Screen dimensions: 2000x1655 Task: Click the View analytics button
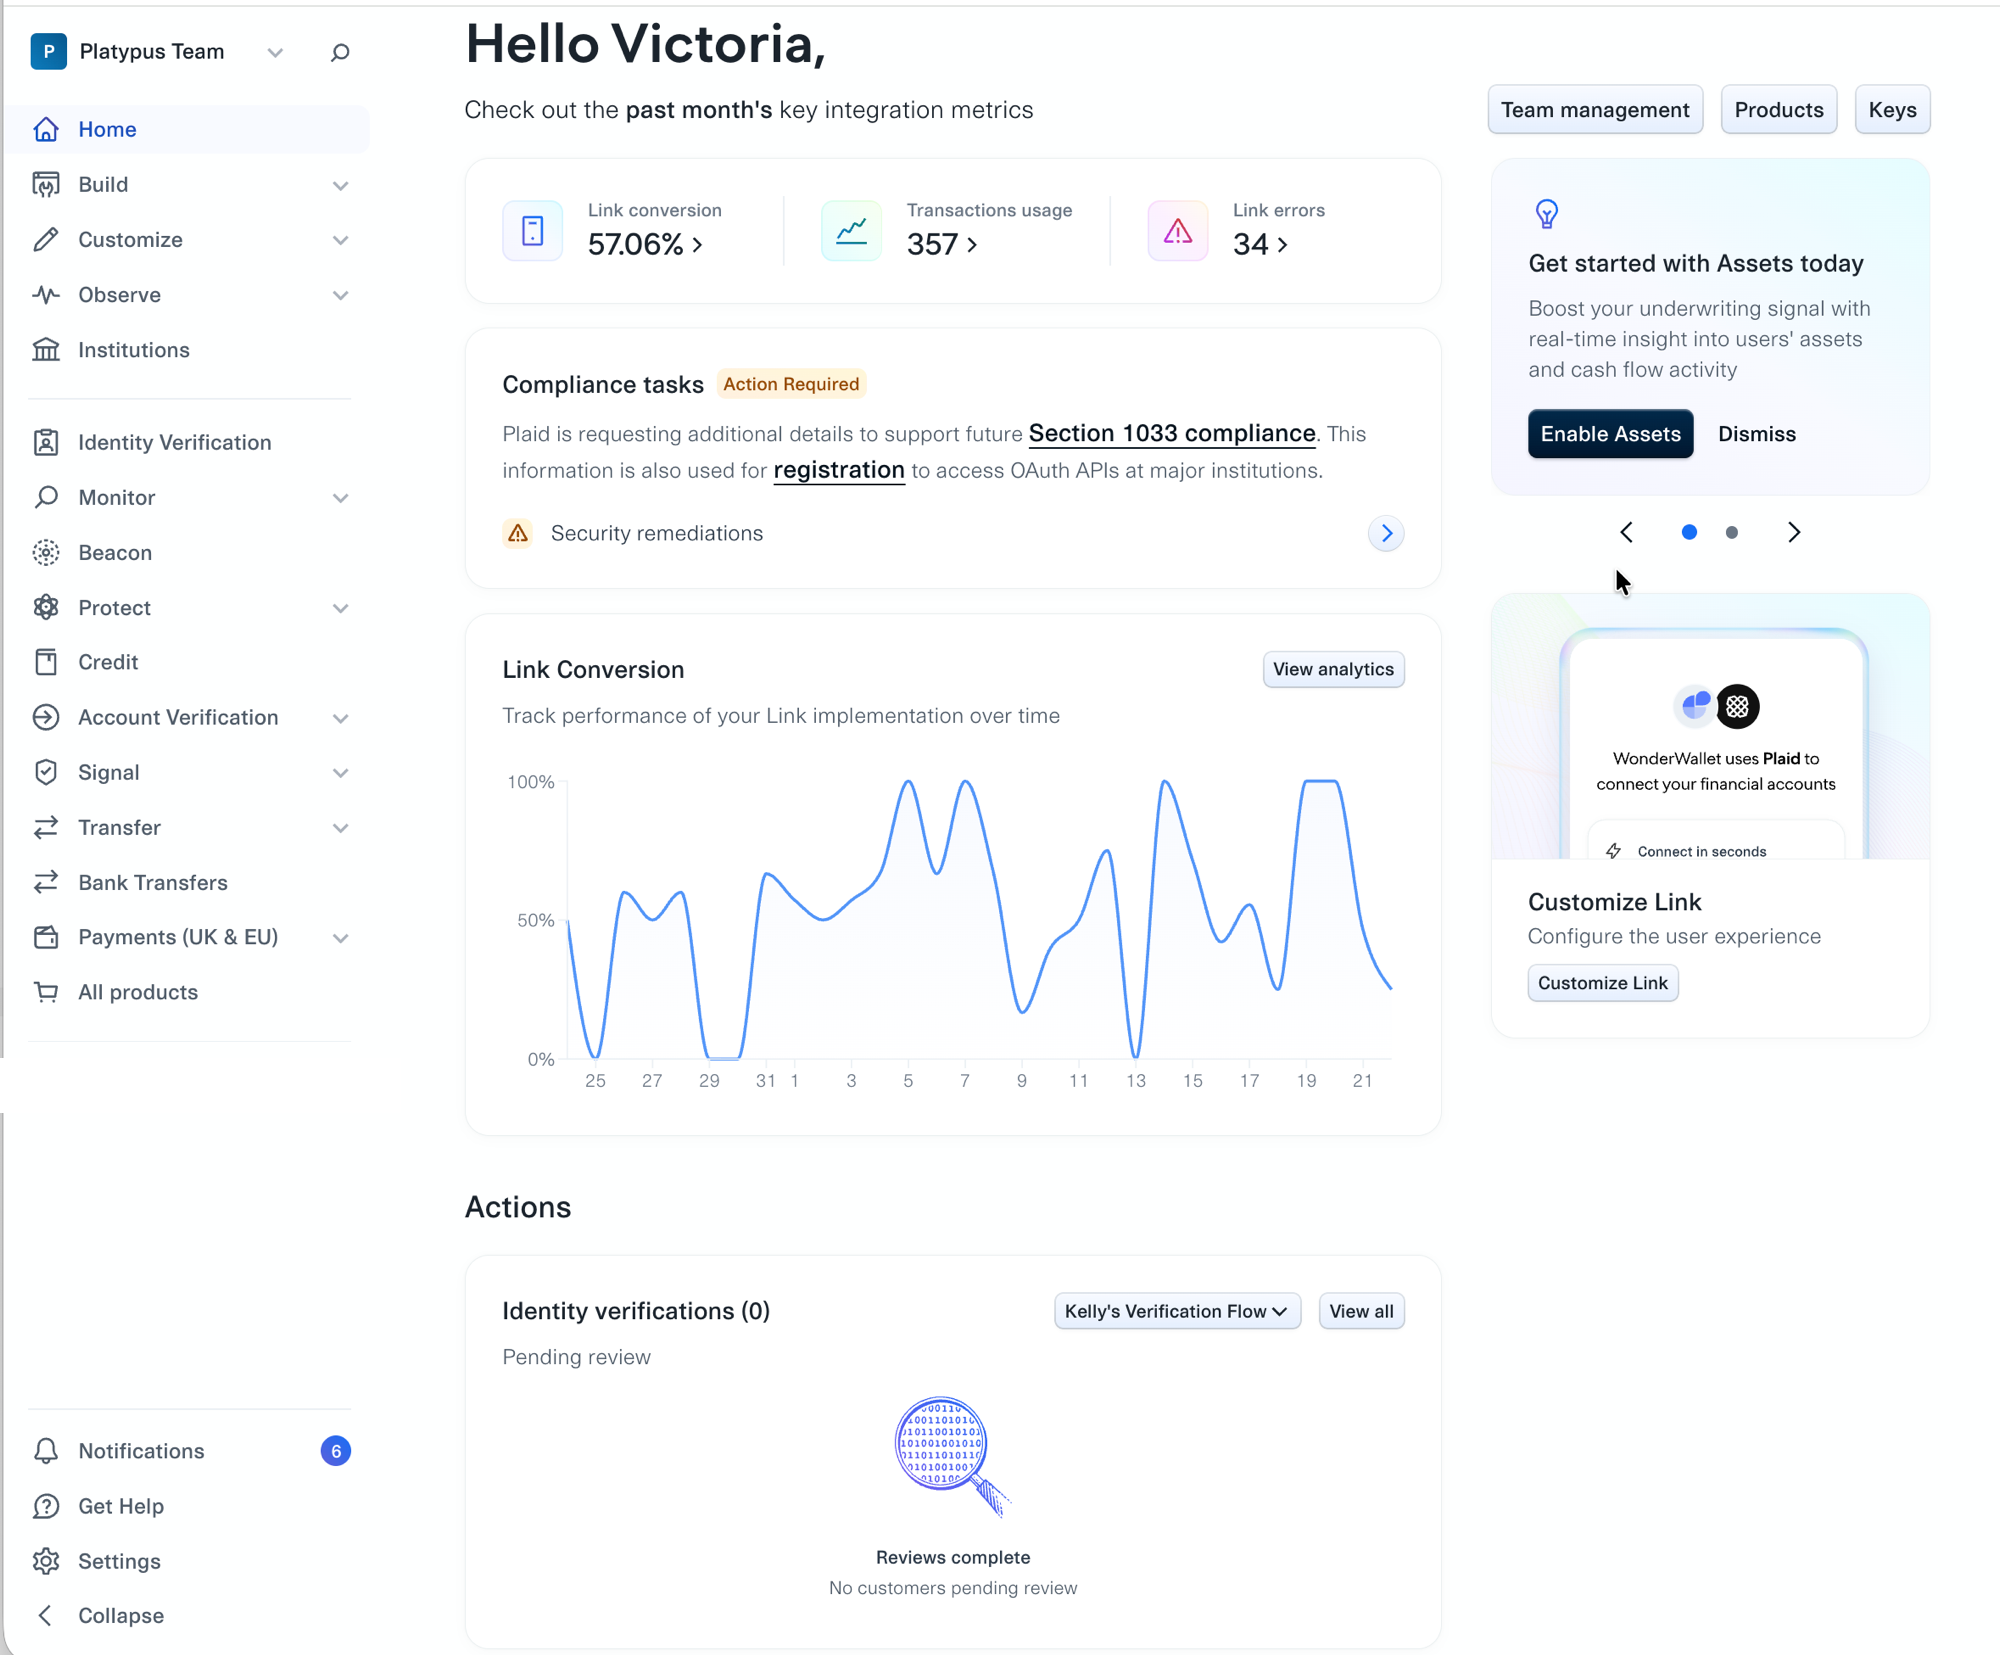click(1333, 669)
